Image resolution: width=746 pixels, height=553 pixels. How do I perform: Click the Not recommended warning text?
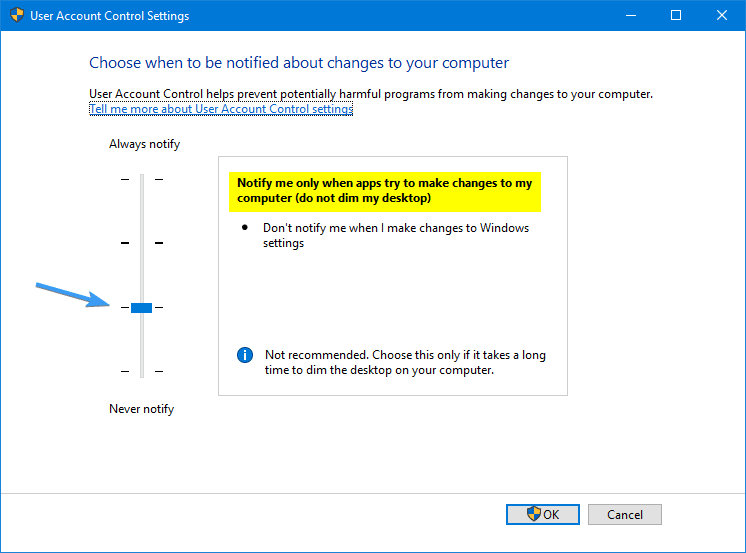pyautogui.click(x=405, y=363)
